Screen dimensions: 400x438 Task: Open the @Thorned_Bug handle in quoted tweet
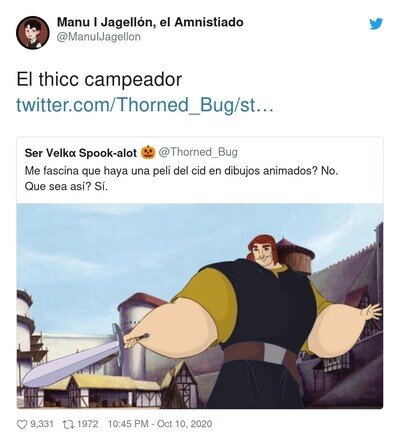tap(198, 152)
